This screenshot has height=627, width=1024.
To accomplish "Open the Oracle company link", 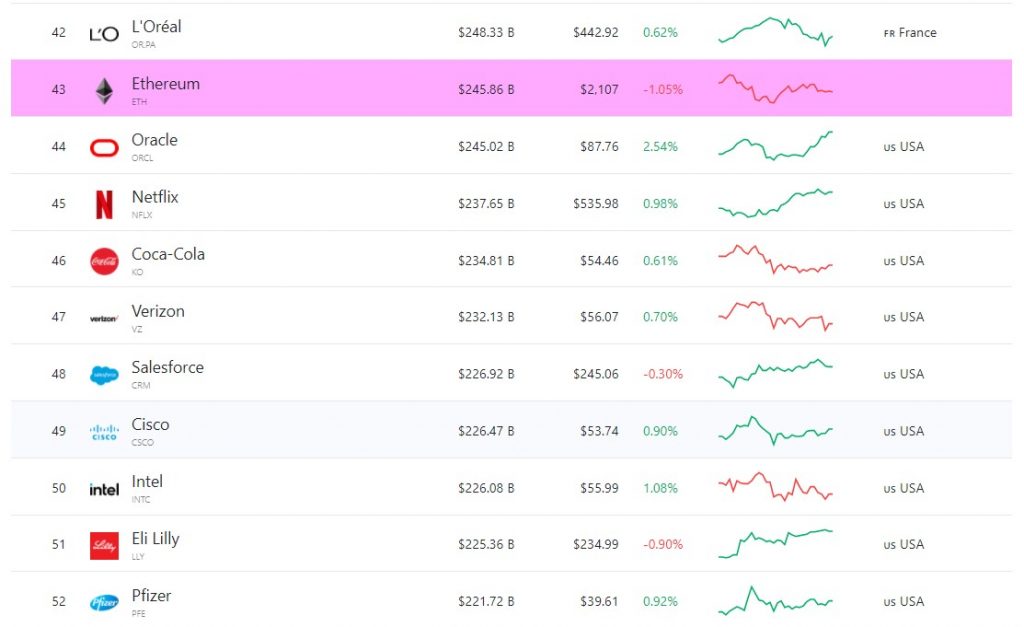I will coord(154,140).
